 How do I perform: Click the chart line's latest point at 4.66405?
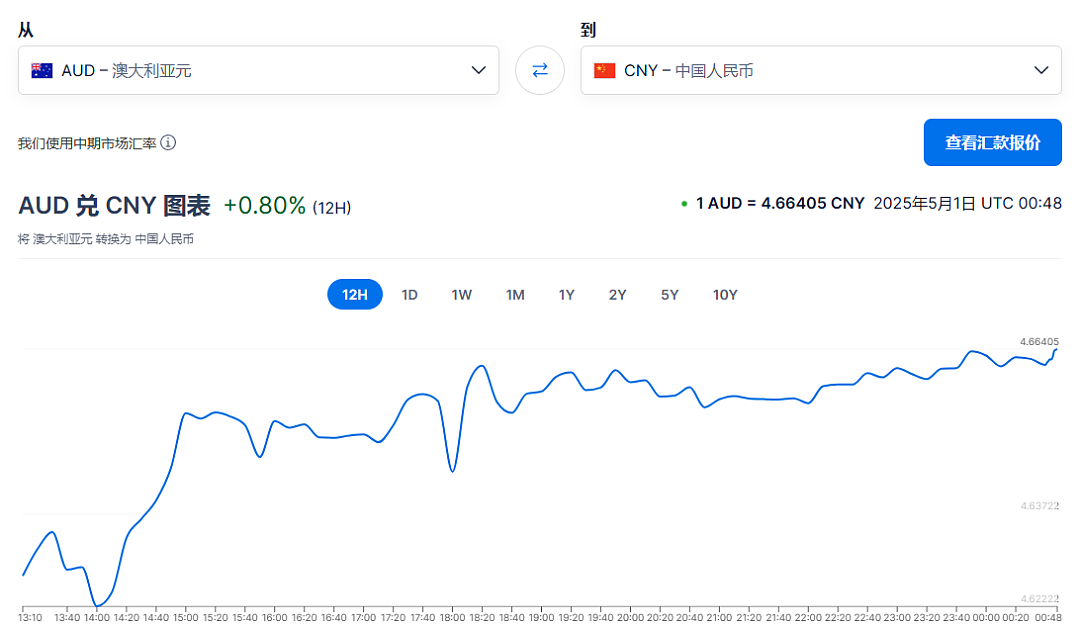click(1055, 350)
